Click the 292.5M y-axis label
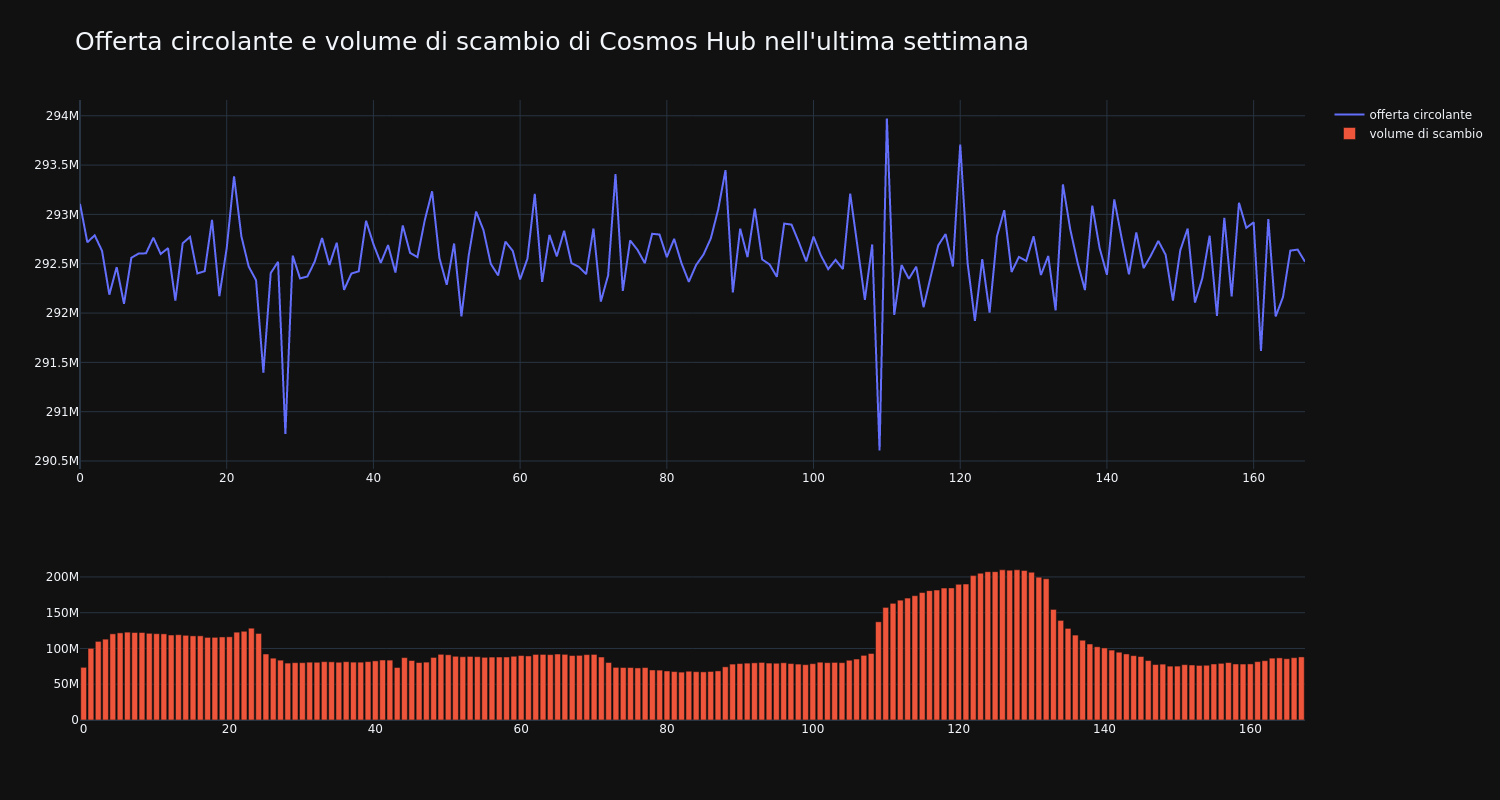This screenshot has height=800, width=1500. [x=56, y=264]
